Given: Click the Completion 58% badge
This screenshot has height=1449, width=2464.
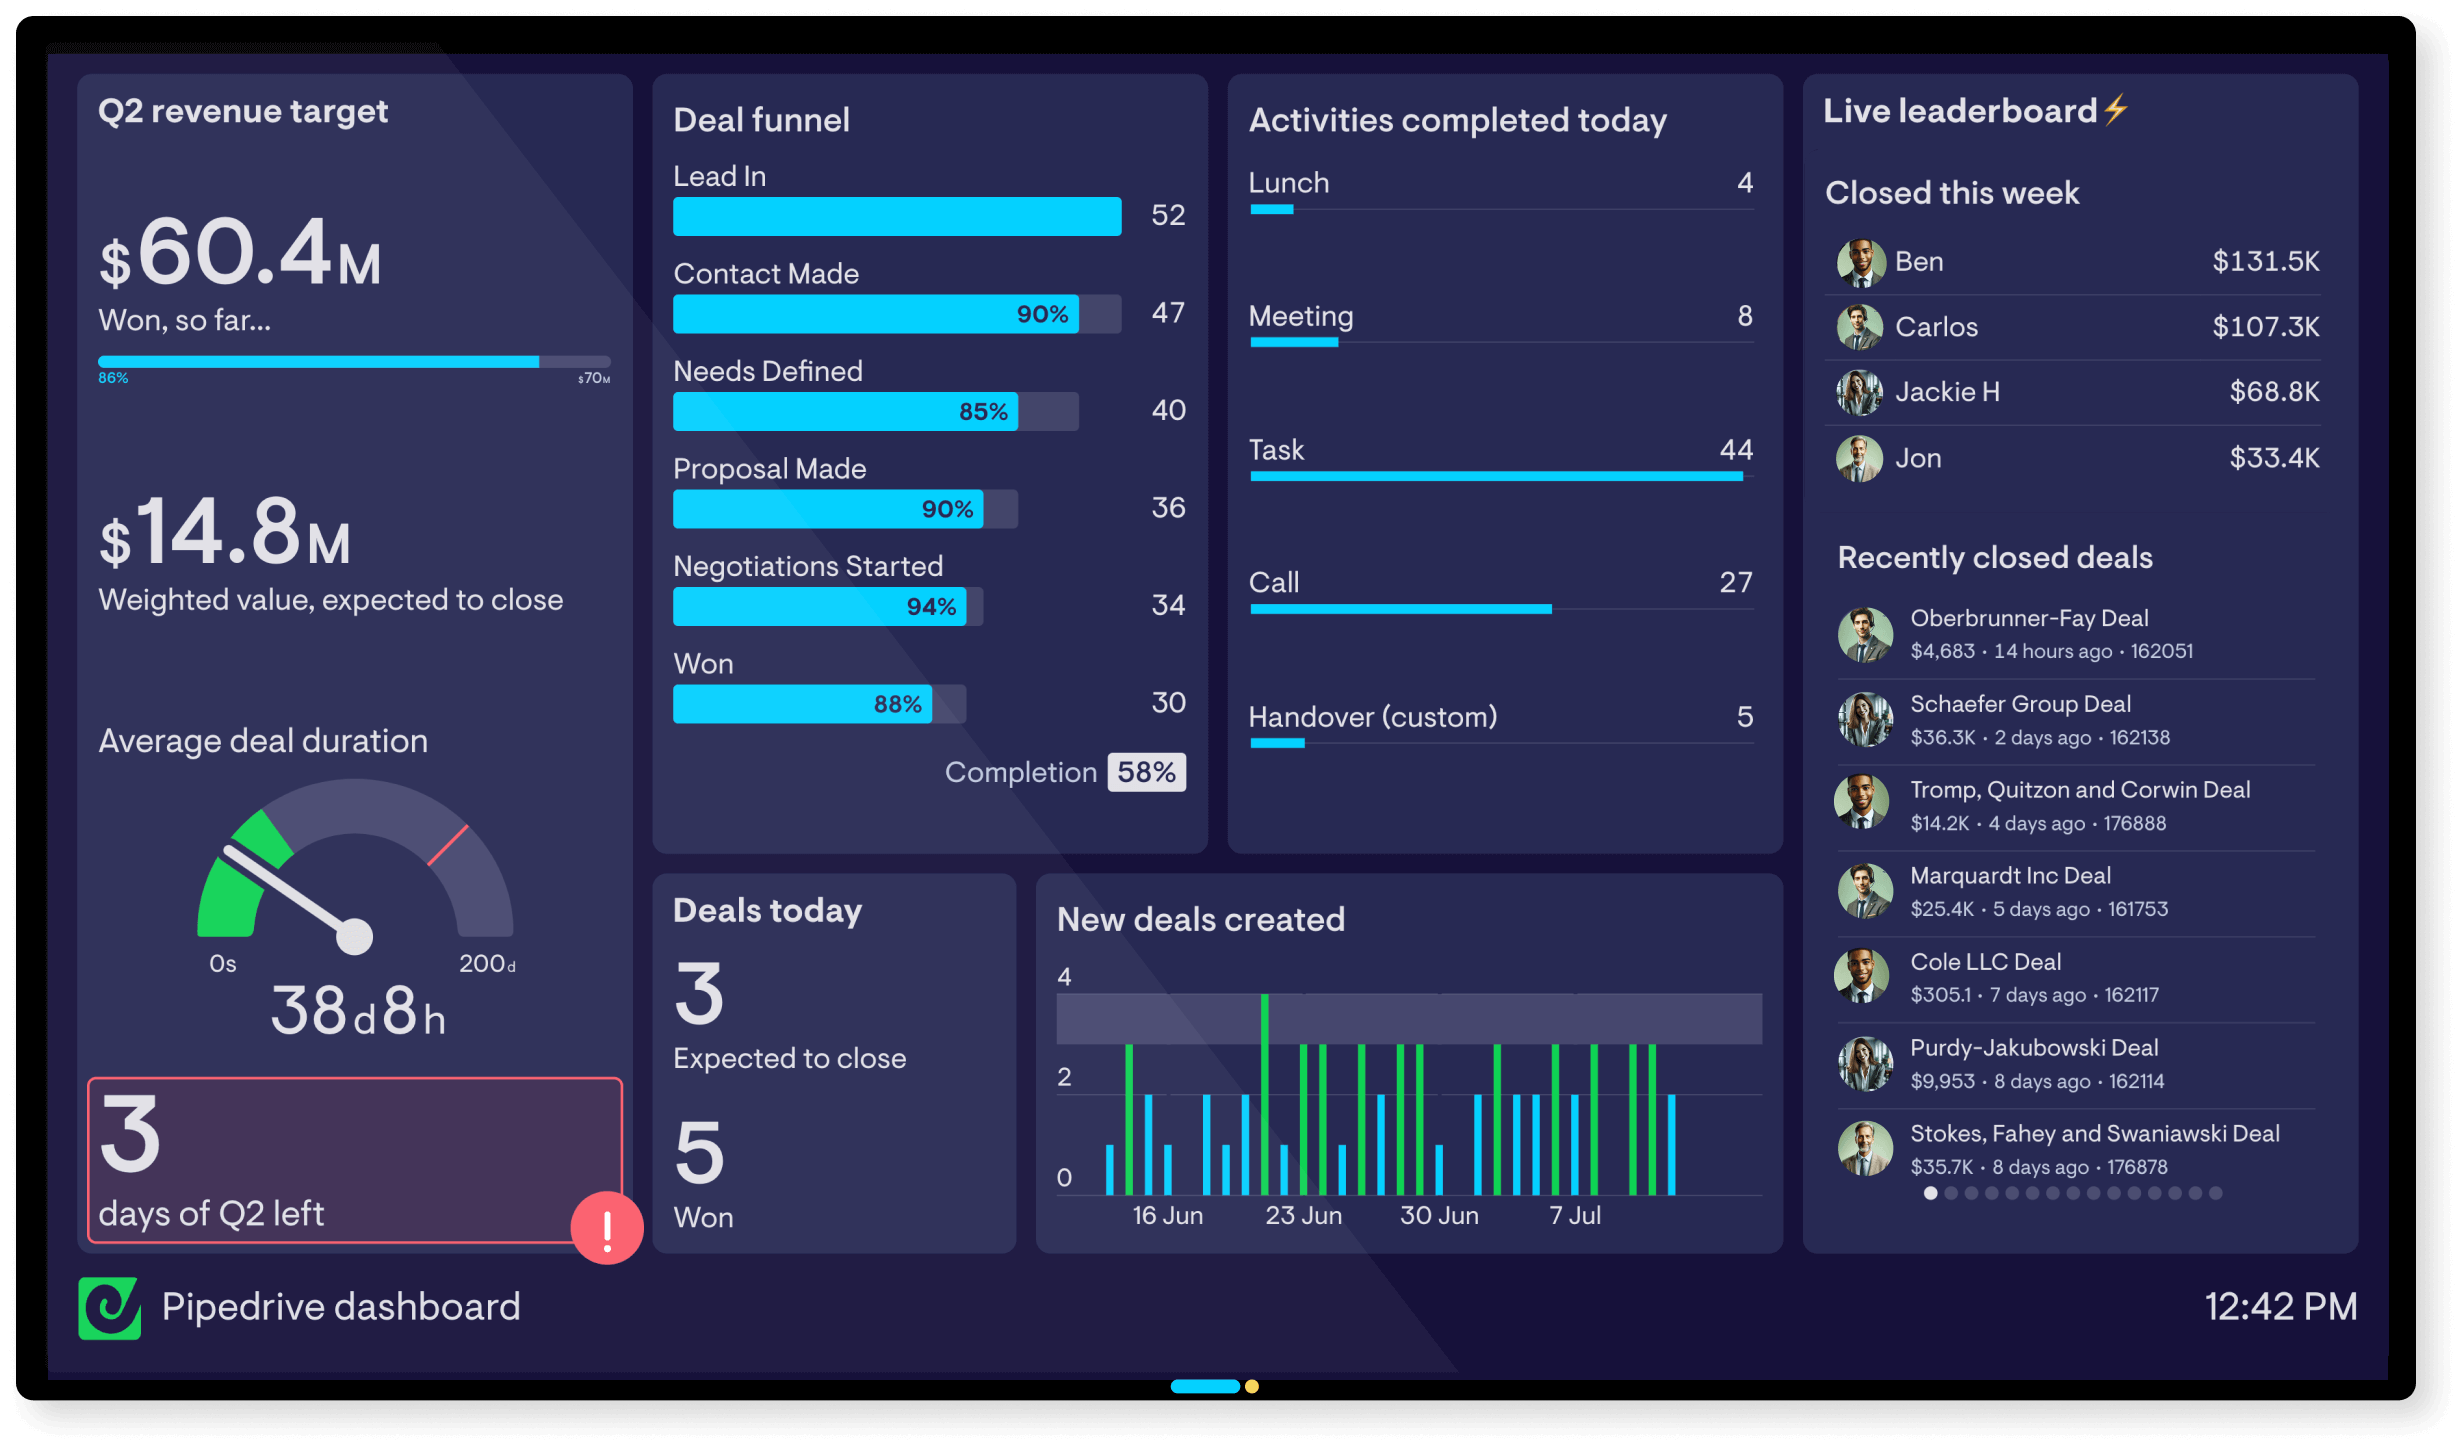Looking at the screenshot, I should click(x=1146, y=772).
